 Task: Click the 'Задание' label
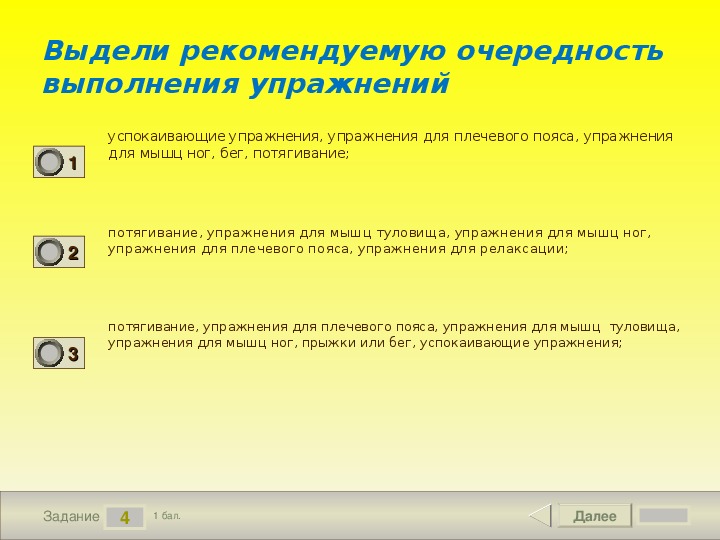[x=71, y=516]
